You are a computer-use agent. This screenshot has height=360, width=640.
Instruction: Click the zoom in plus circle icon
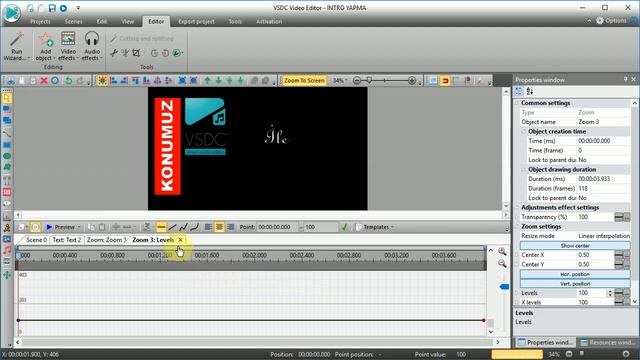pos(412,81)
